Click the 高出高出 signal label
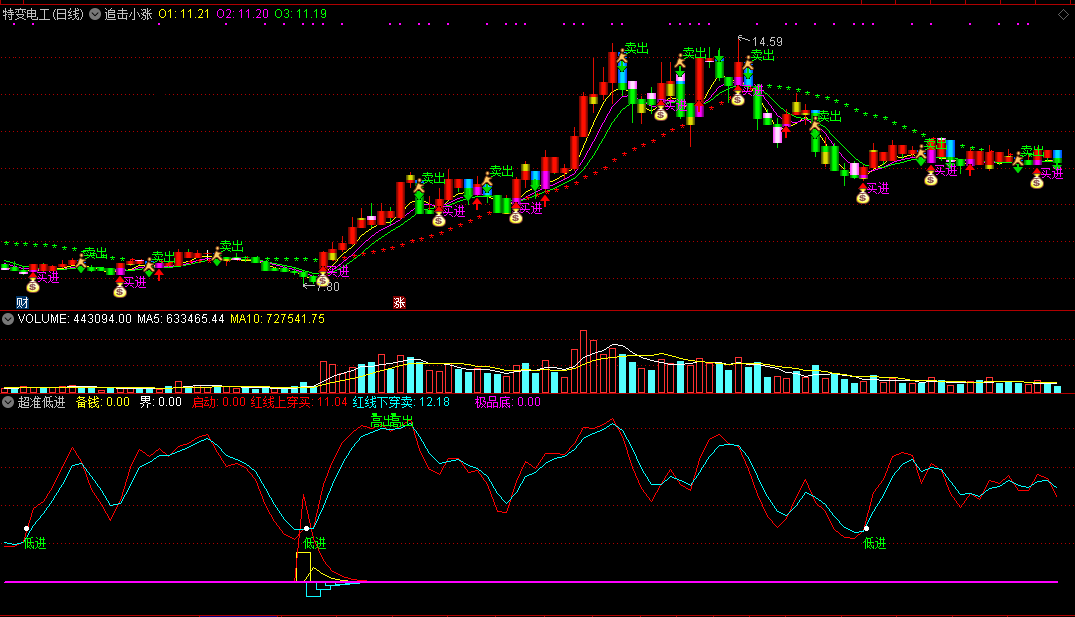 (392, 421)
